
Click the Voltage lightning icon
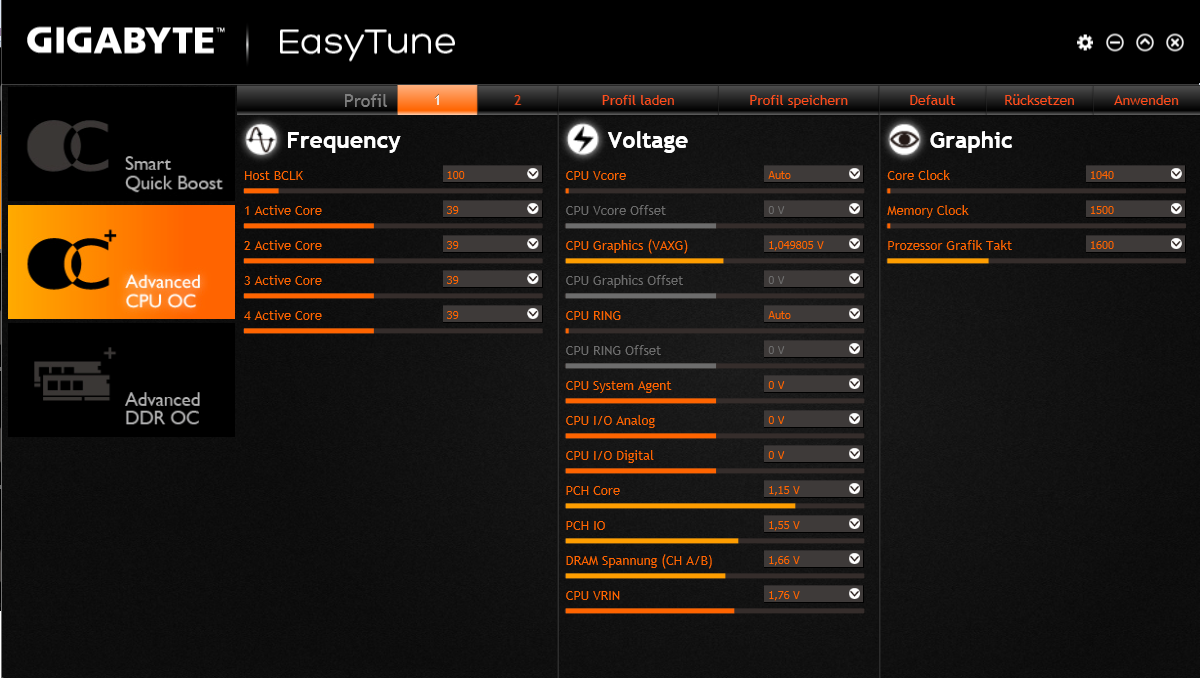582,140
